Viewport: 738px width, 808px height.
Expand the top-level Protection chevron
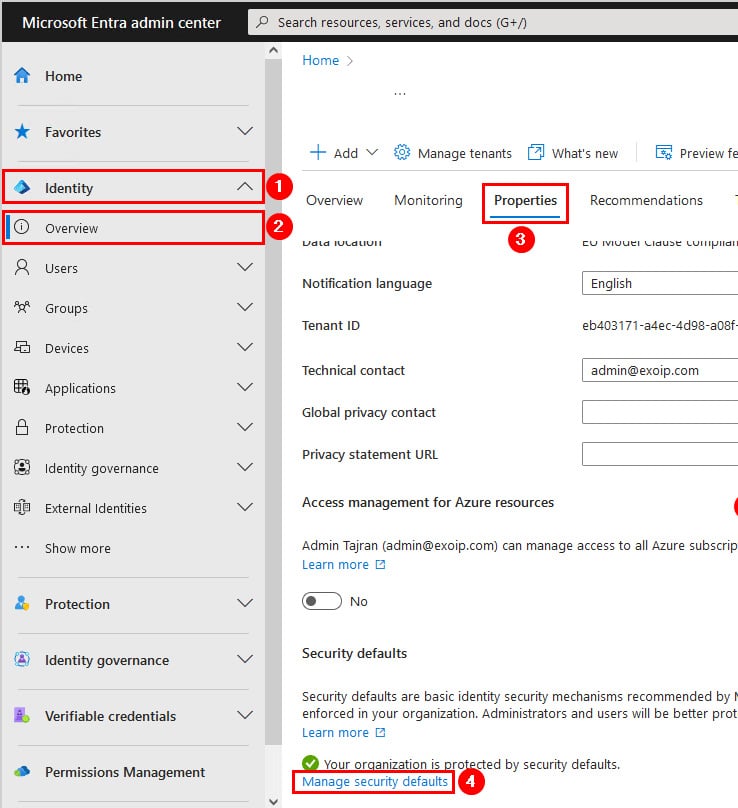[x=245, y=603]
